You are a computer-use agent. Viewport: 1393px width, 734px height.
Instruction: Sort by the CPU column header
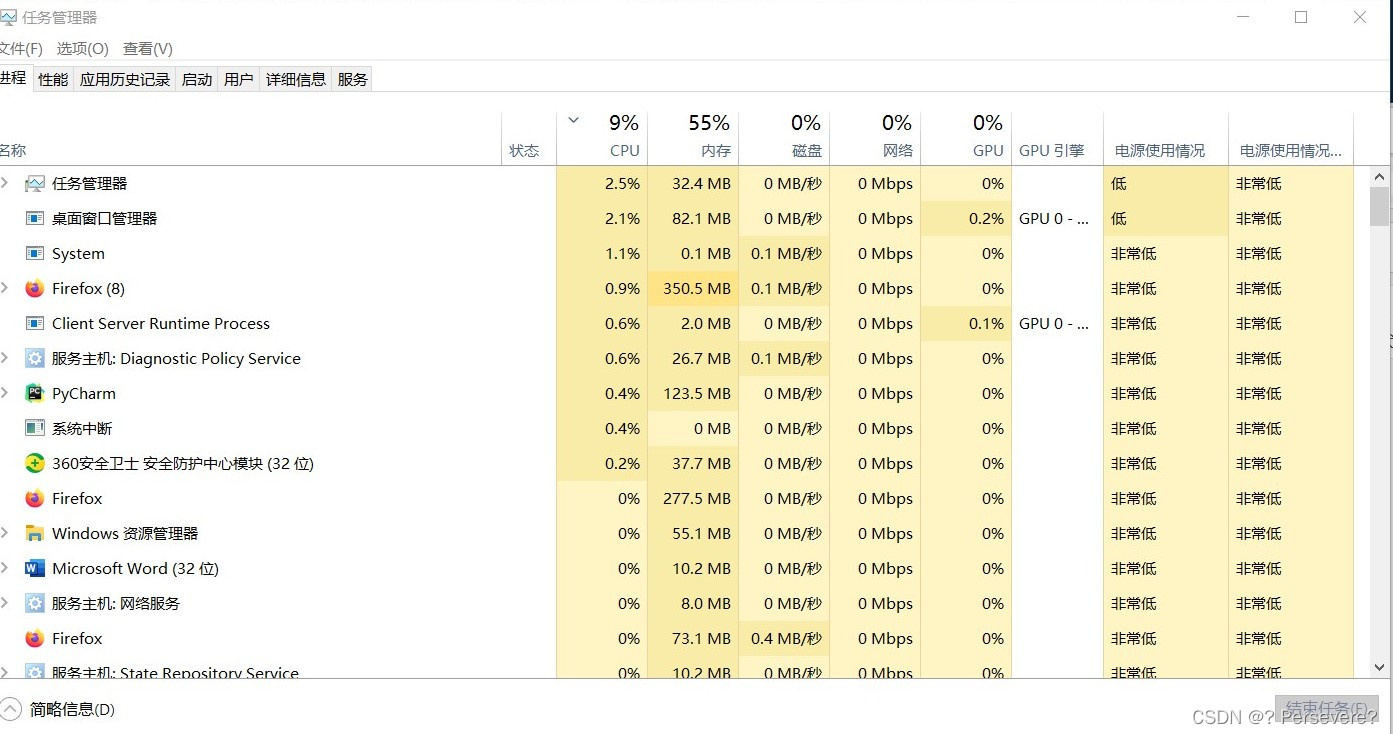(602, 138)
